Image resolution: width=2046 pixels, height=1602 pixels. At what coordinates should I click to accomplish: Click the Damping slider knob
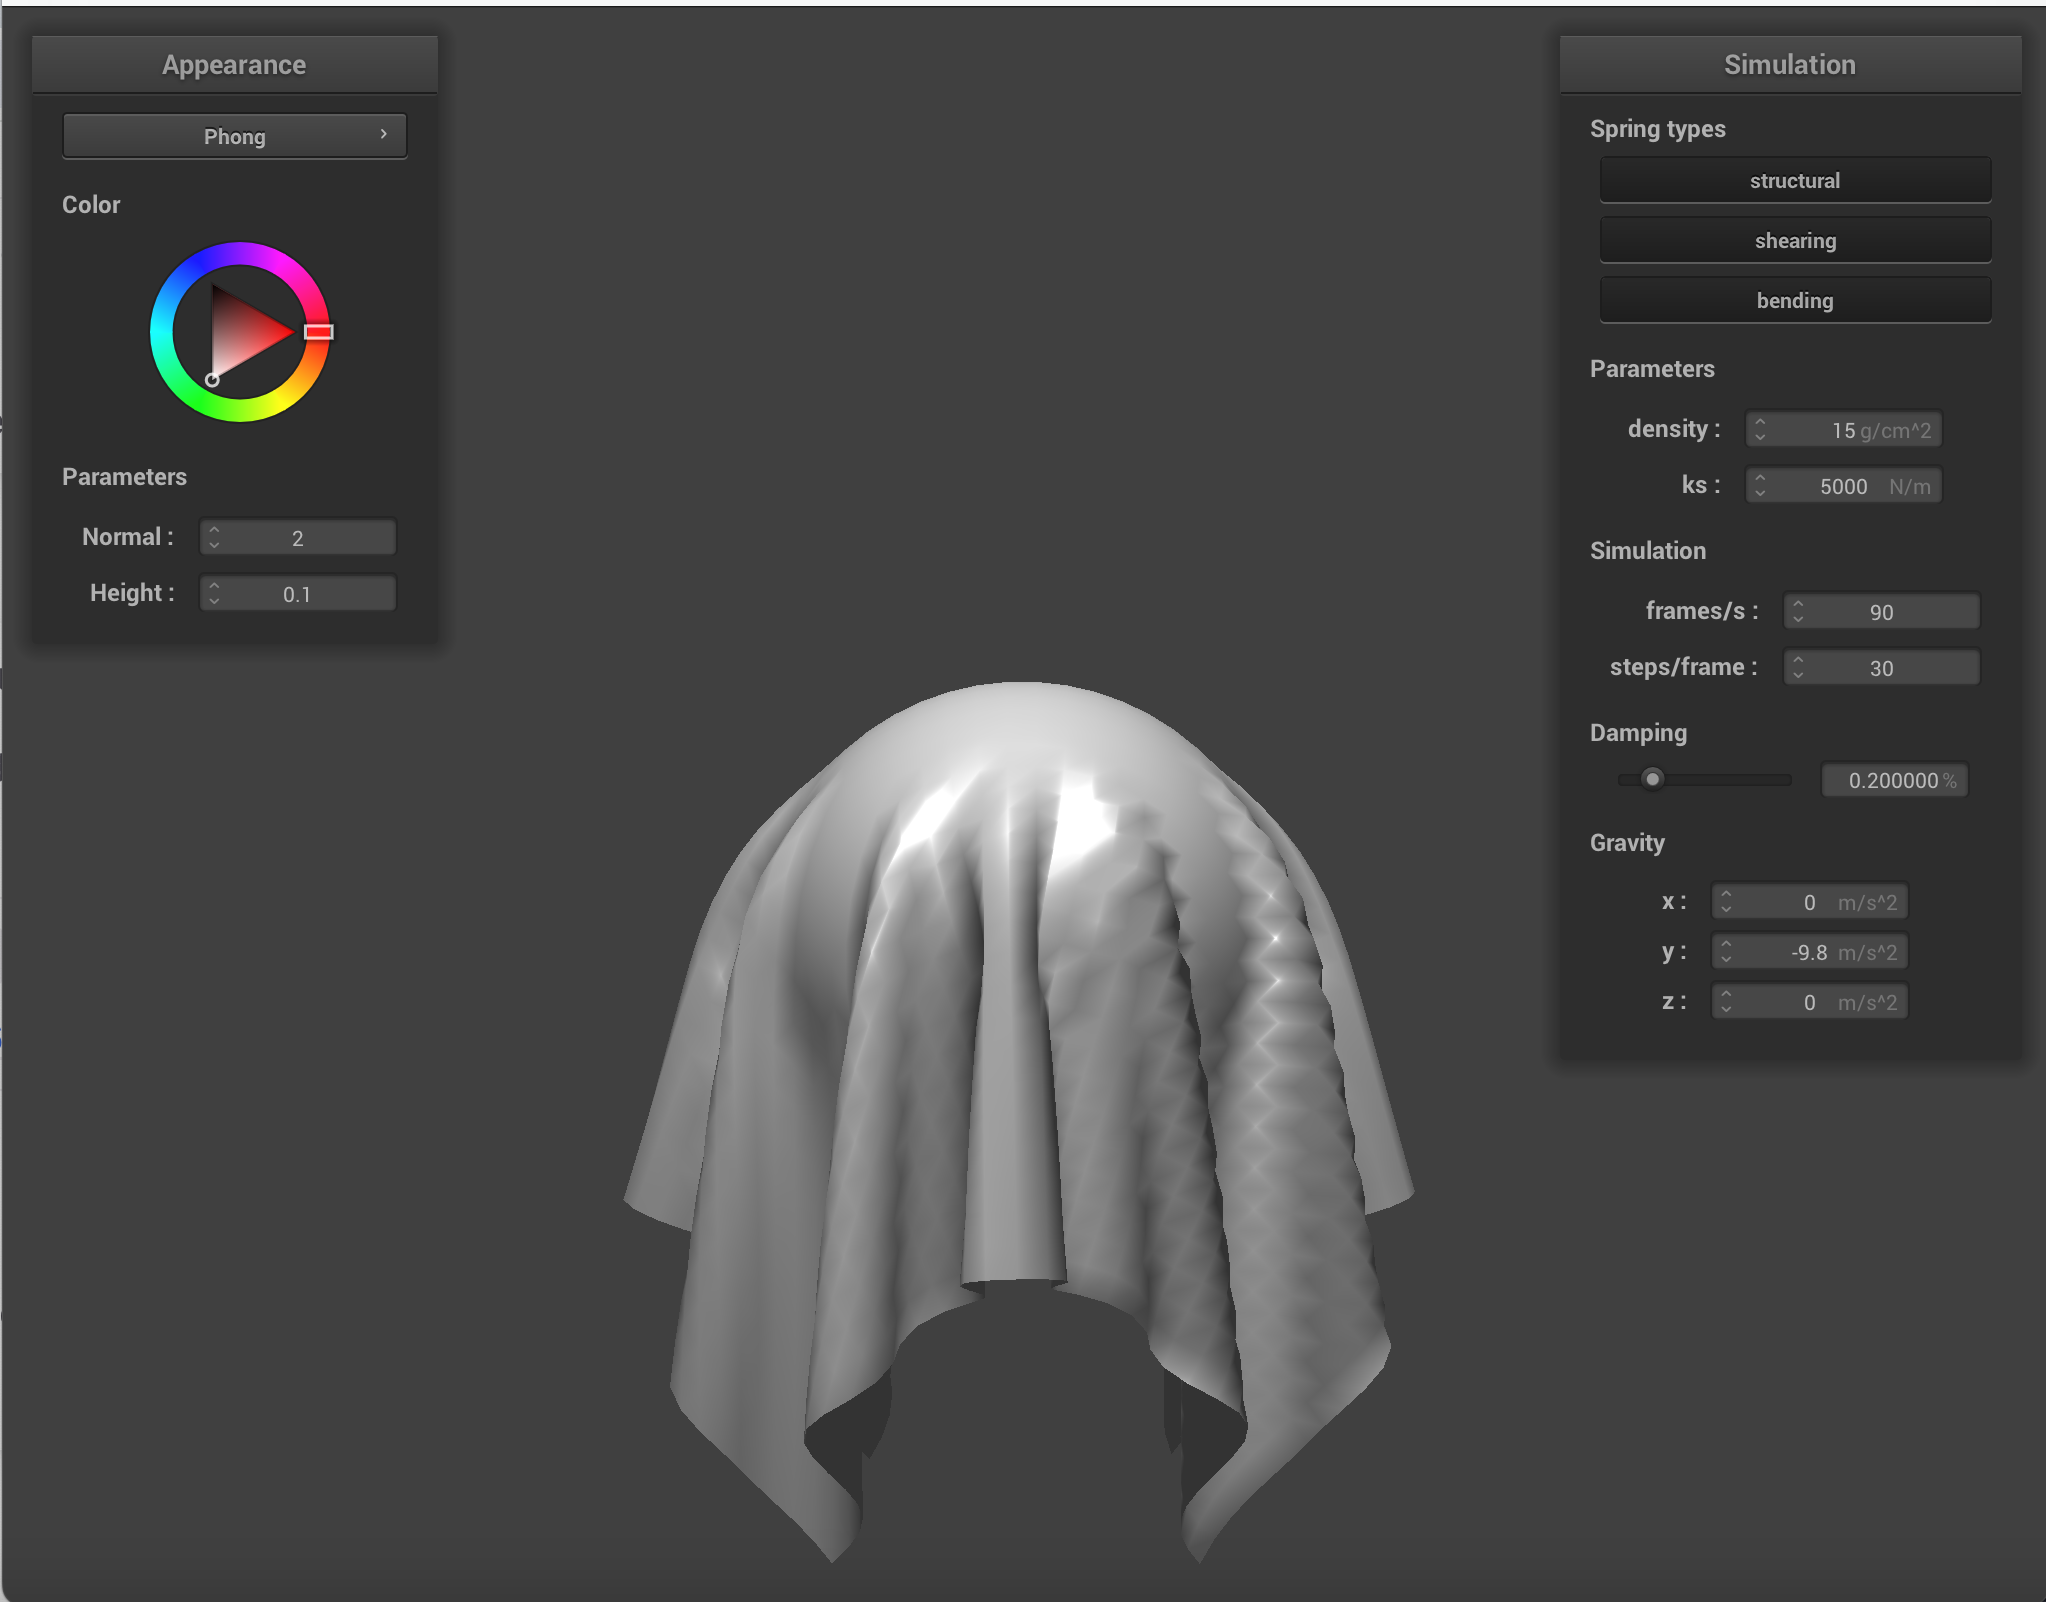click(1652, 779)
